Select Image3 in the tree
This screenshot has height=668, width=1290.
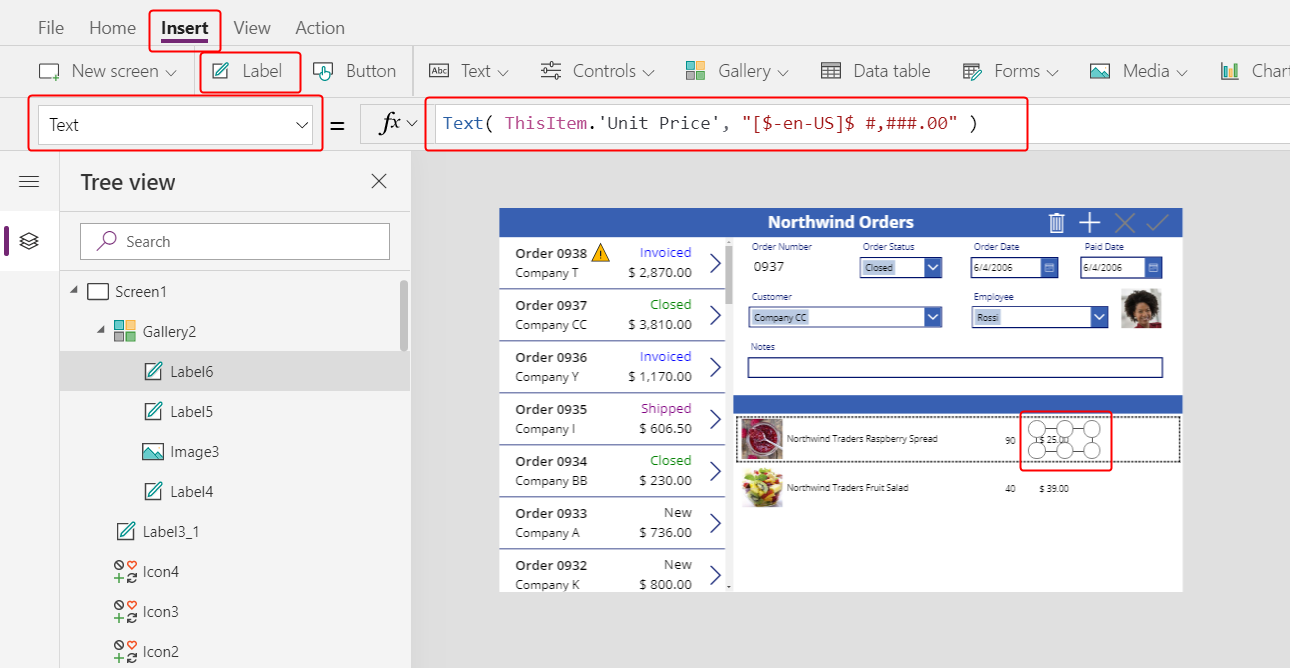(x=194, y=451)
